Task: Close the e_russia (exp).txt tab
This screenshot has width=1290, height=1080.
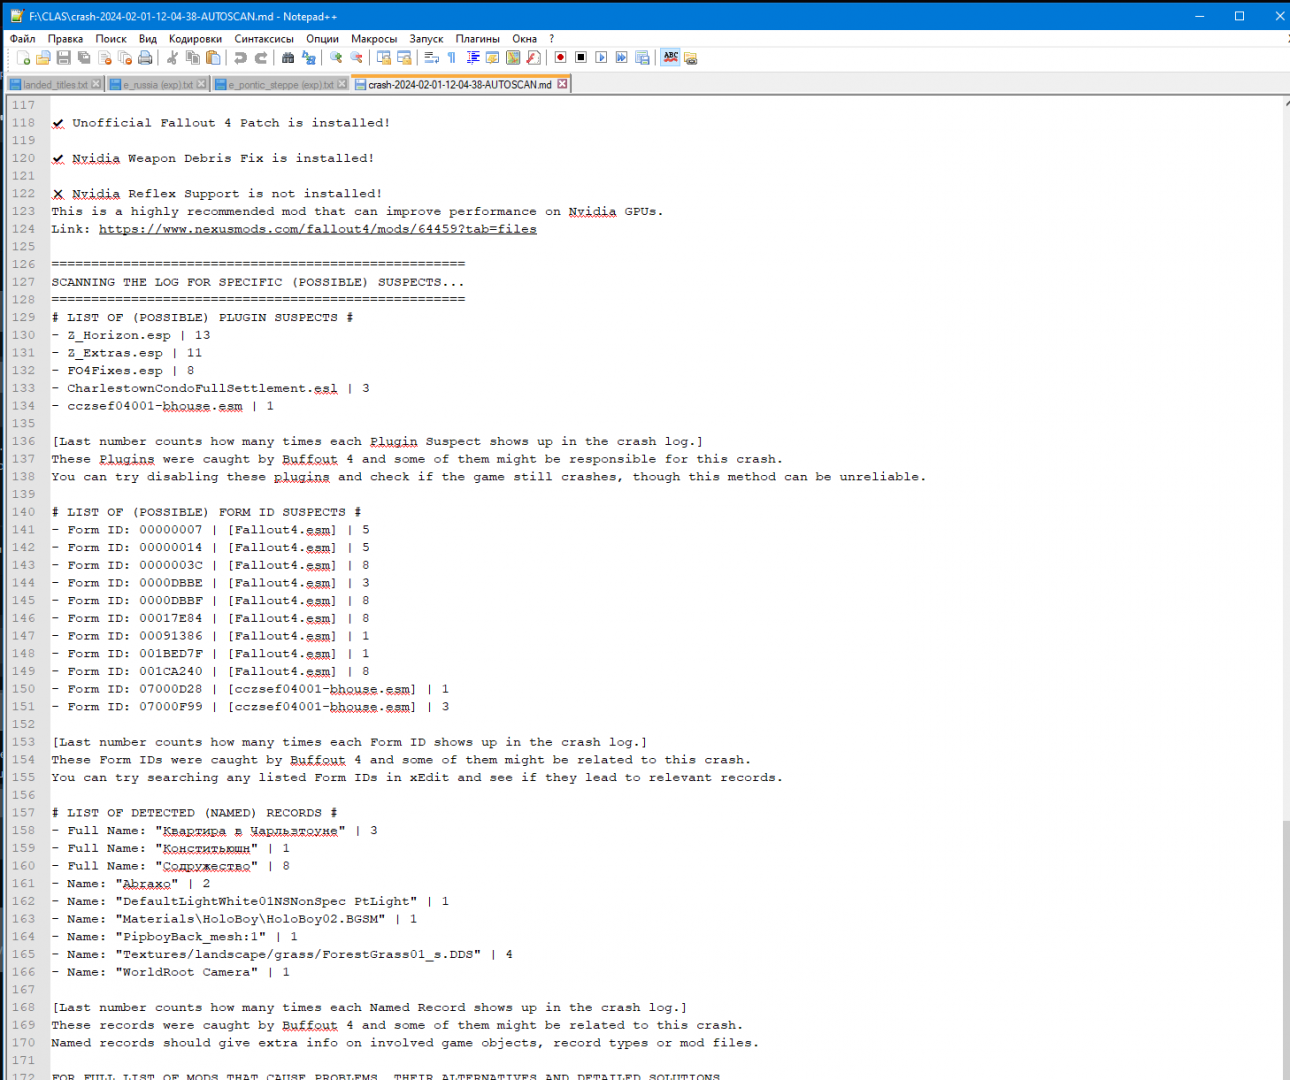Action: click(201, 84)
